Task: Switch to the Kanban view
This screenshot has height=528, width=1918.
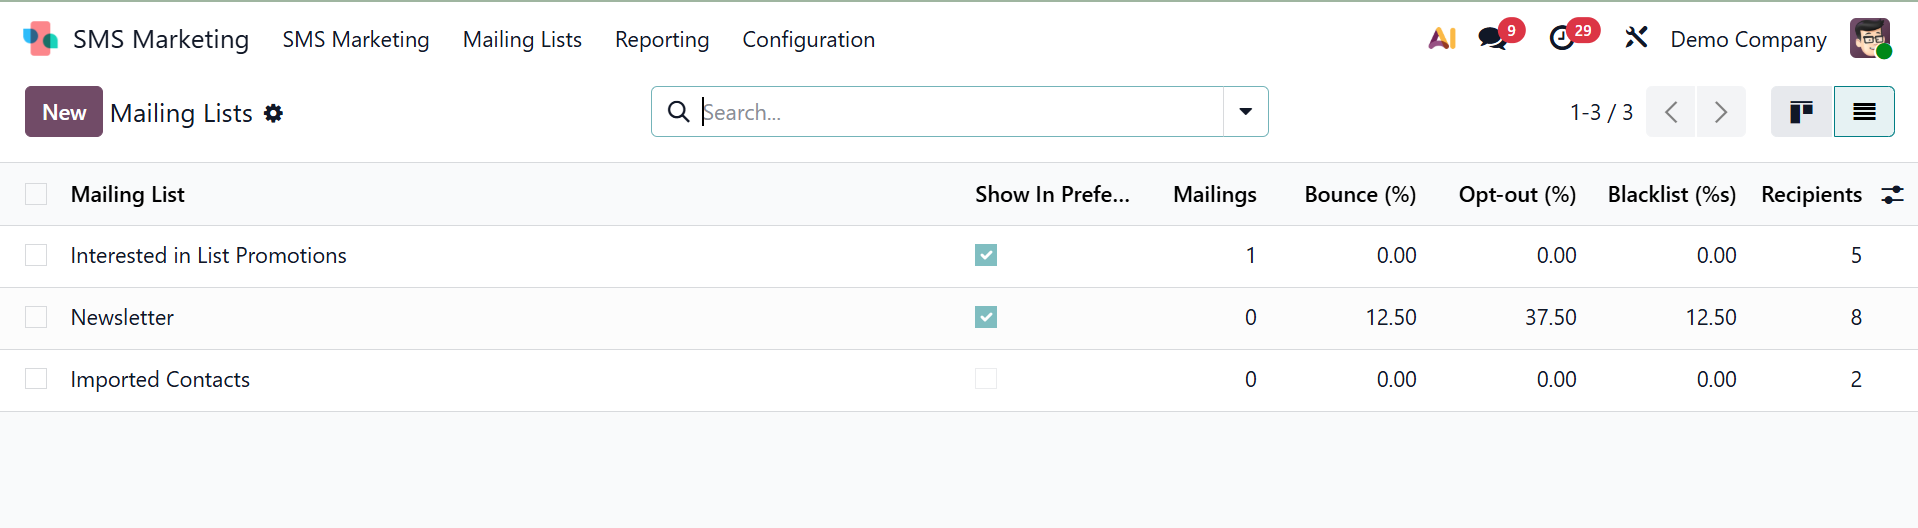Action: (1801, 112)
